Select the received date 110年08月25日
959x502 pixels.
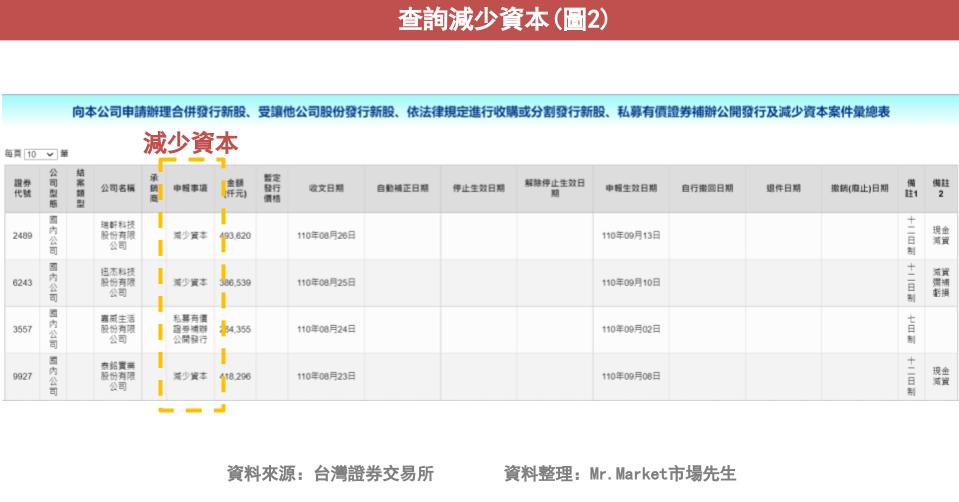pos(326,283)
